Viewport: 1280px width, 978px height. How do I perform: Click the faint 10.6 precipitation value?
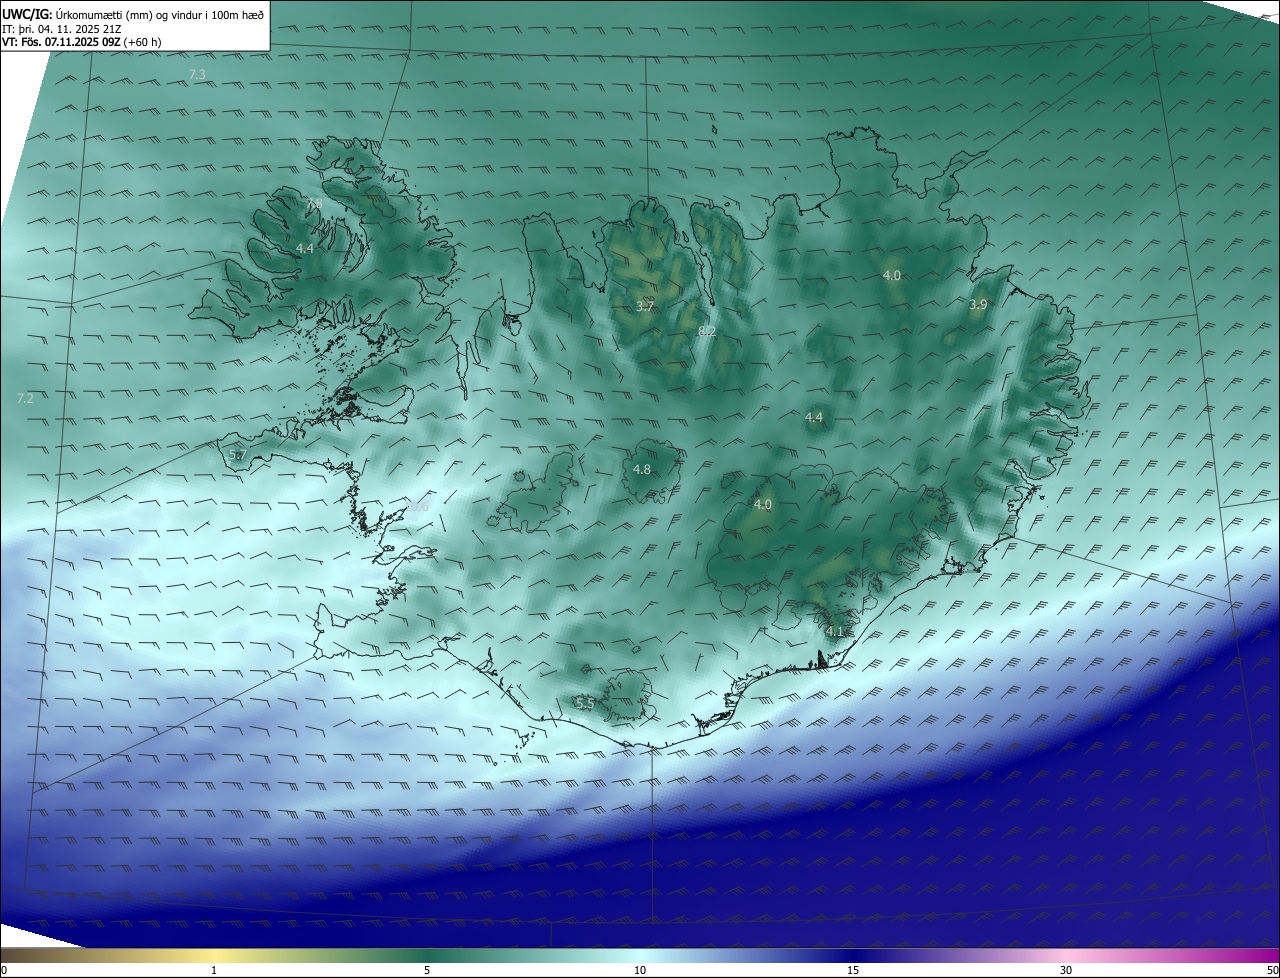point(416,506)
